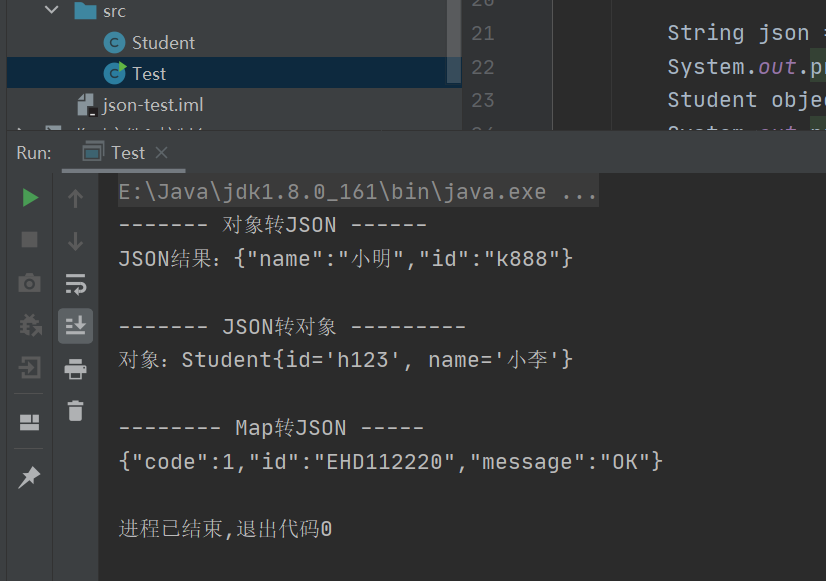Click the attach debugger bug icon

pos(30,325)
